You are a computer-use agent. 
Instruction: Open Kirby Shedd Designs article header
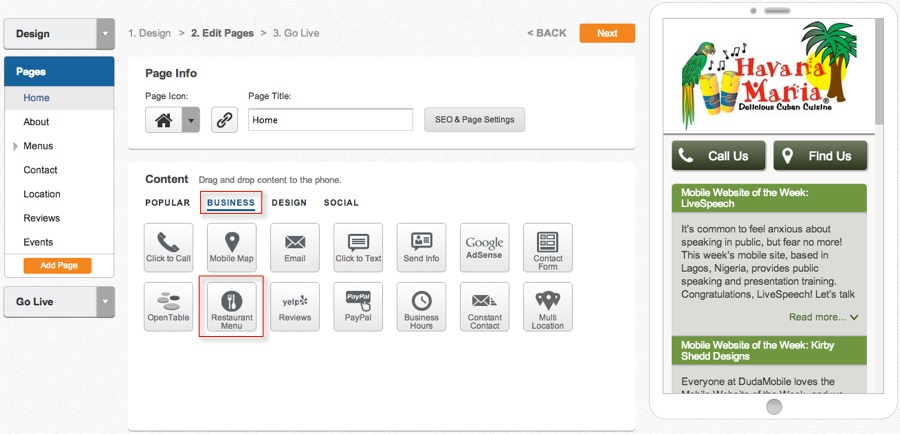coord(769,351)
